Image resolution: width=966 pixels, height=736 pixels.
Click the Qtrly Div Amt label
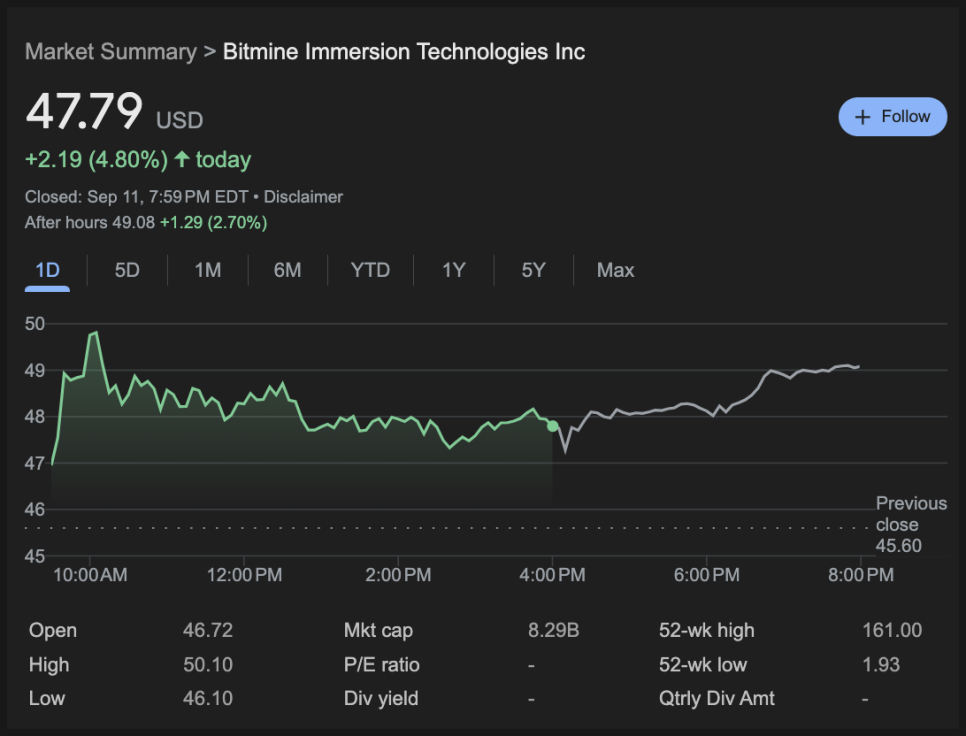[x=716, y=698]
